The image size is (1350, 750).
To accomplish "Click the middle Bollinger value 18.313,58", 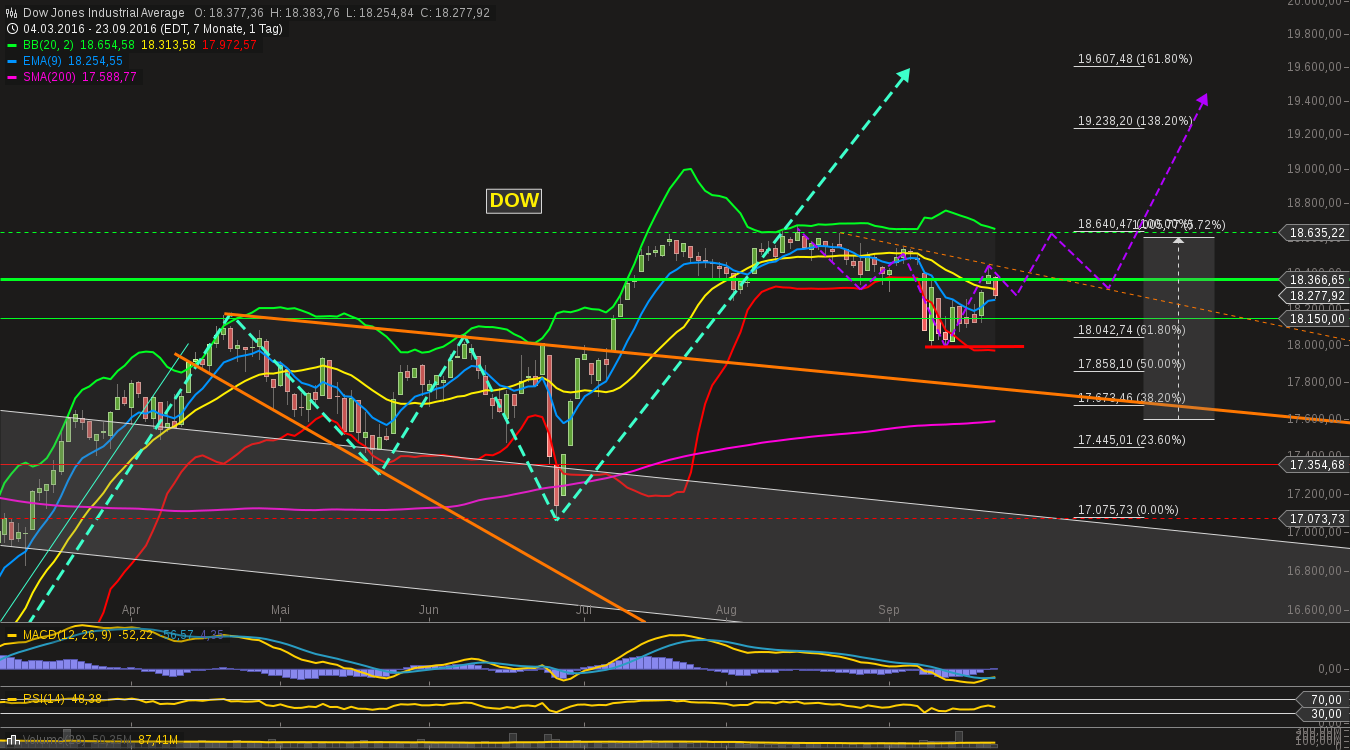I will pos(169,45).
